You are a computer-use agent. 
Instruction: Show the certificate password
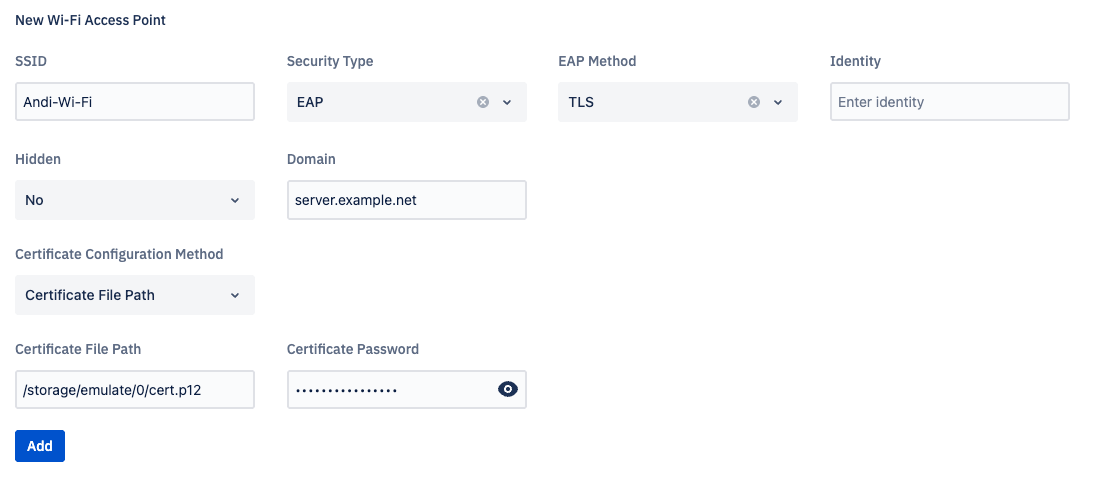click(508, 390)
